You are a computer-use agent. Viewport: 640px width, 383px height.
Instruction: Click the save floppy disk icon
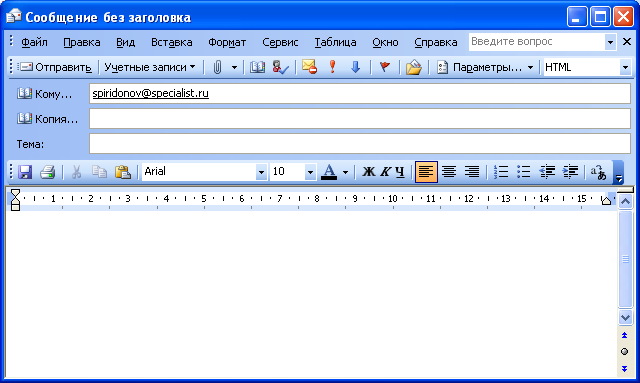[x=25, y=172]
